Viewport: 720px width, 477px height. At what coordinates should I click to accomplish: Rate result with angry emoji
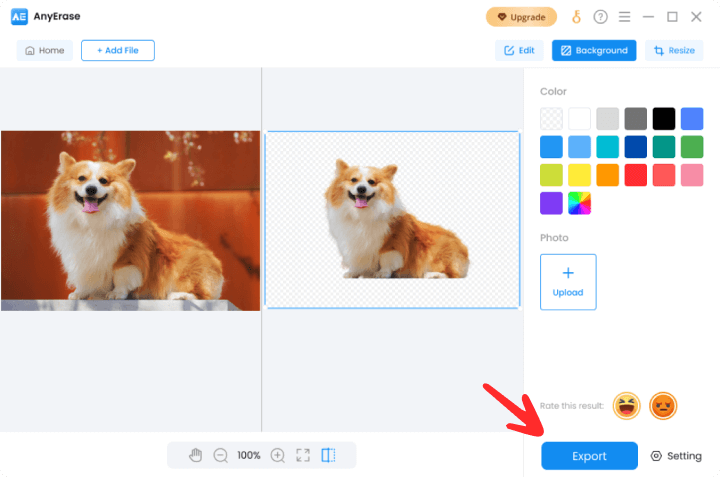point(663,405)
